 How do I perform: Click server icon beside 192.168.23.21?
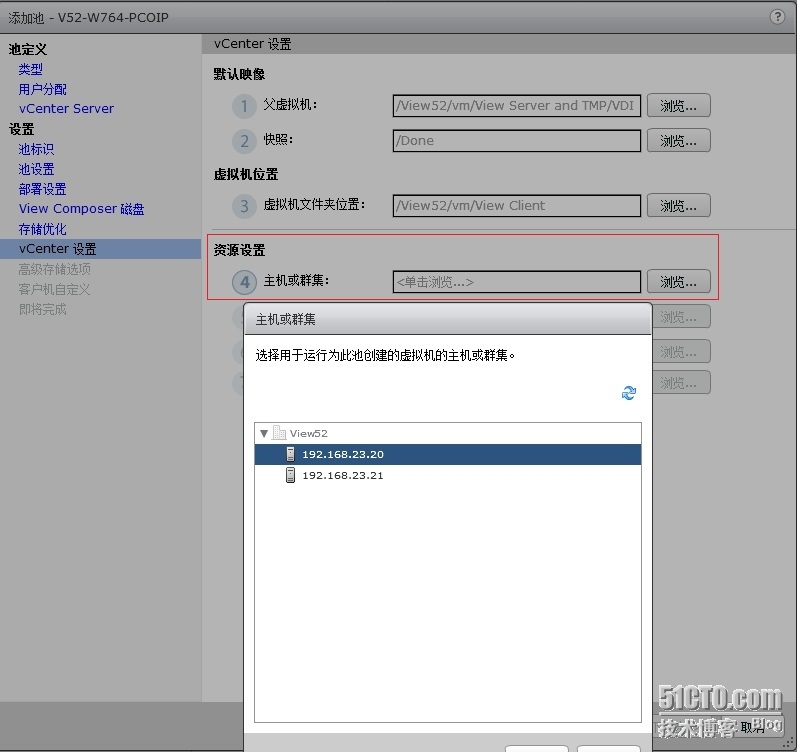coord(290,475)
